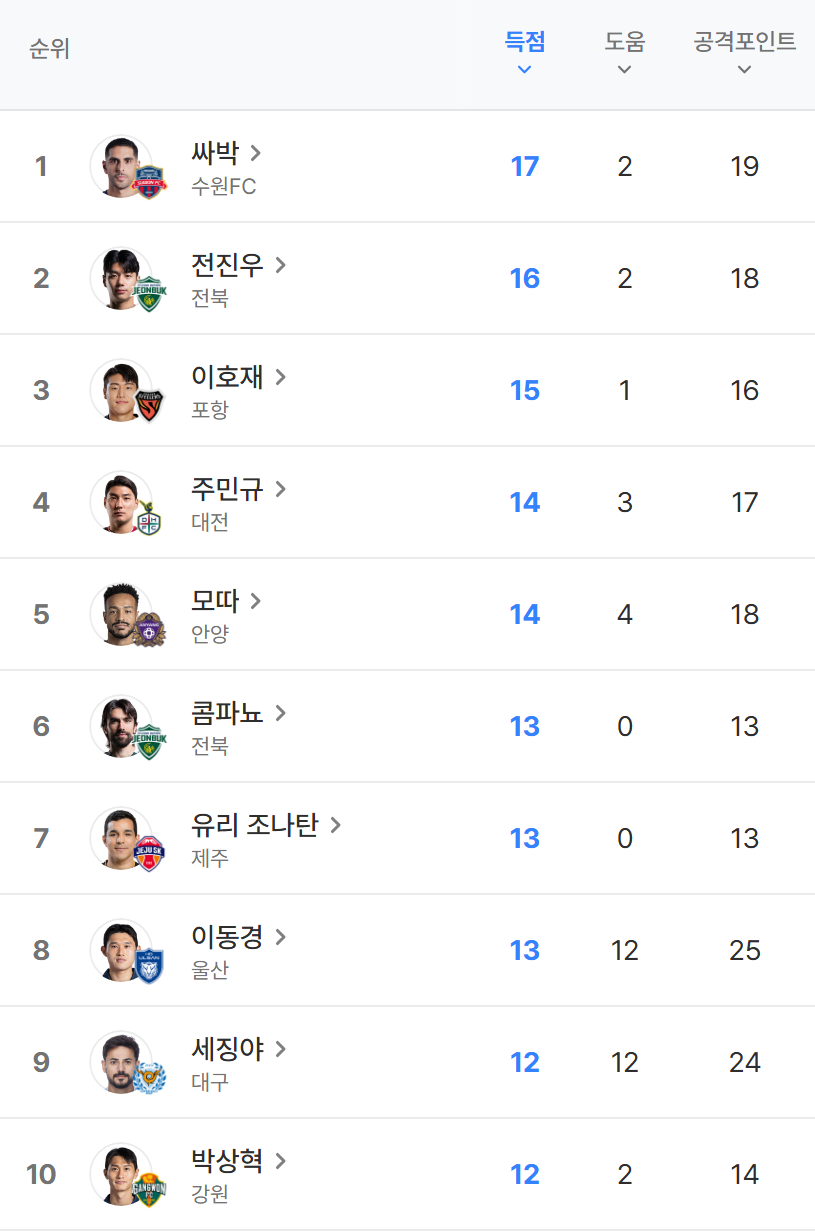Click Daejeon badge beside 주민규

[150, 518]
